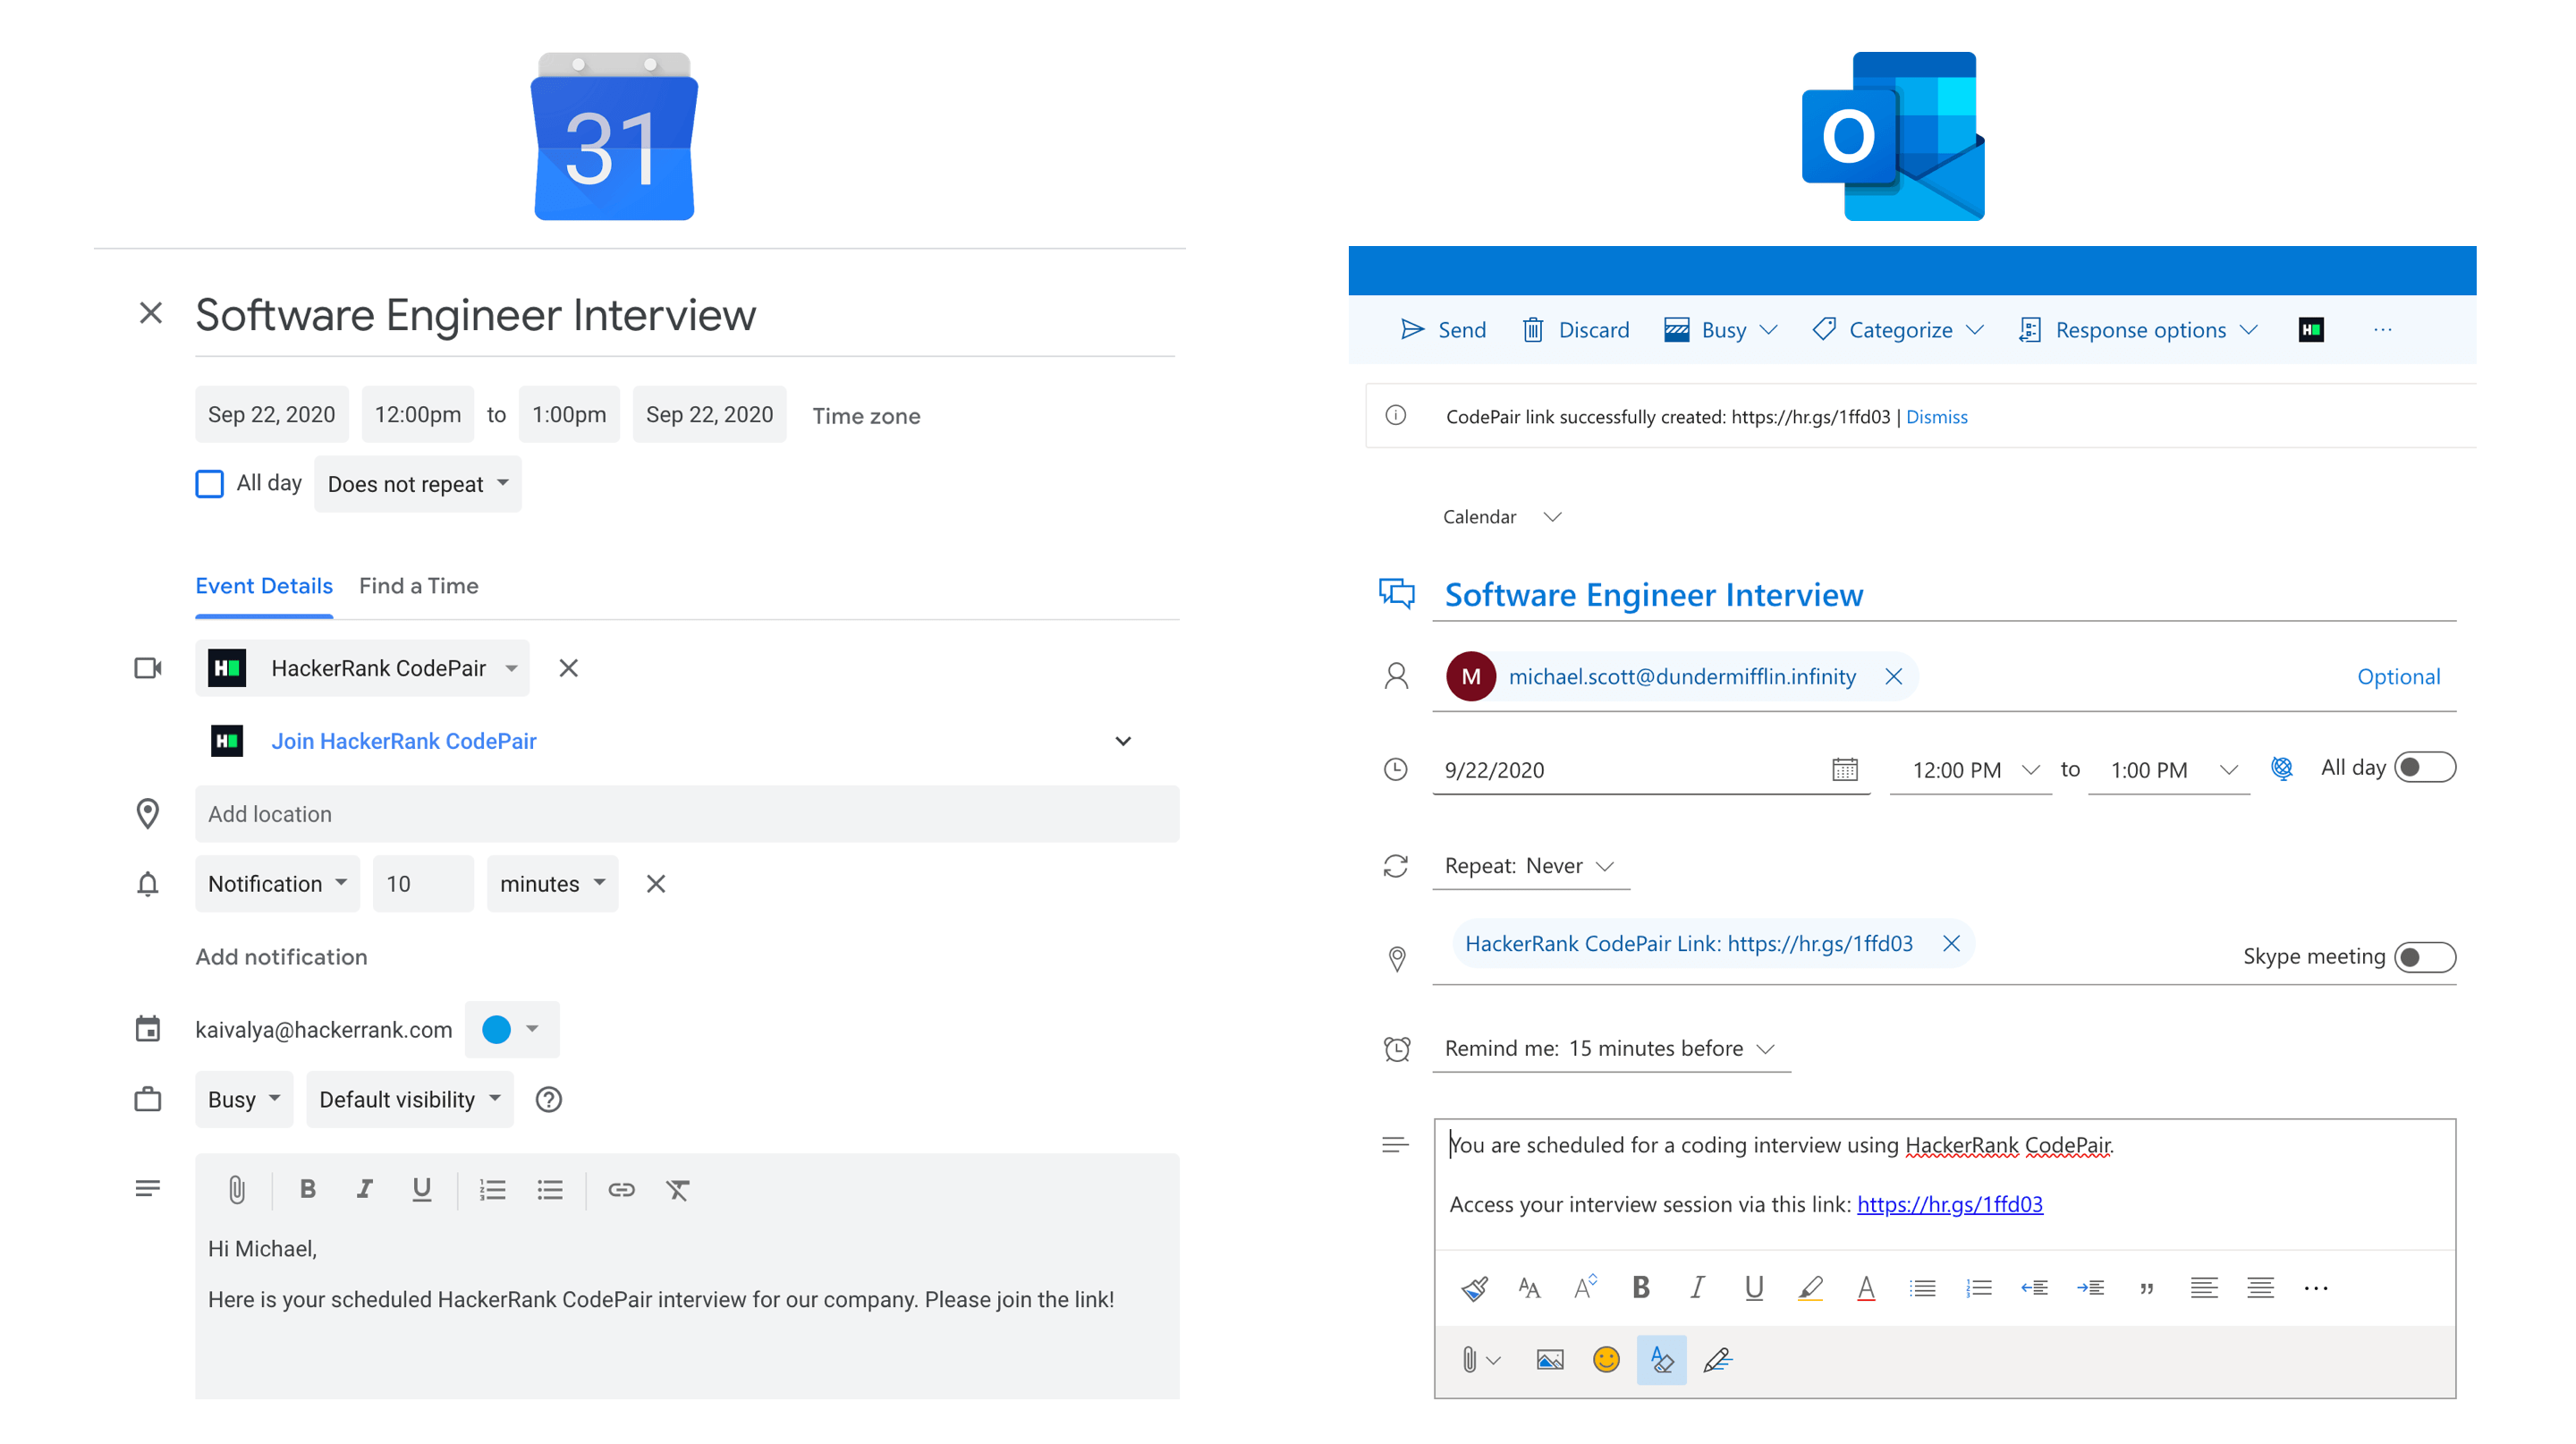Remove the 10 minutes notification
This screenshot has height=1444, width=2576.
[656, 884]
